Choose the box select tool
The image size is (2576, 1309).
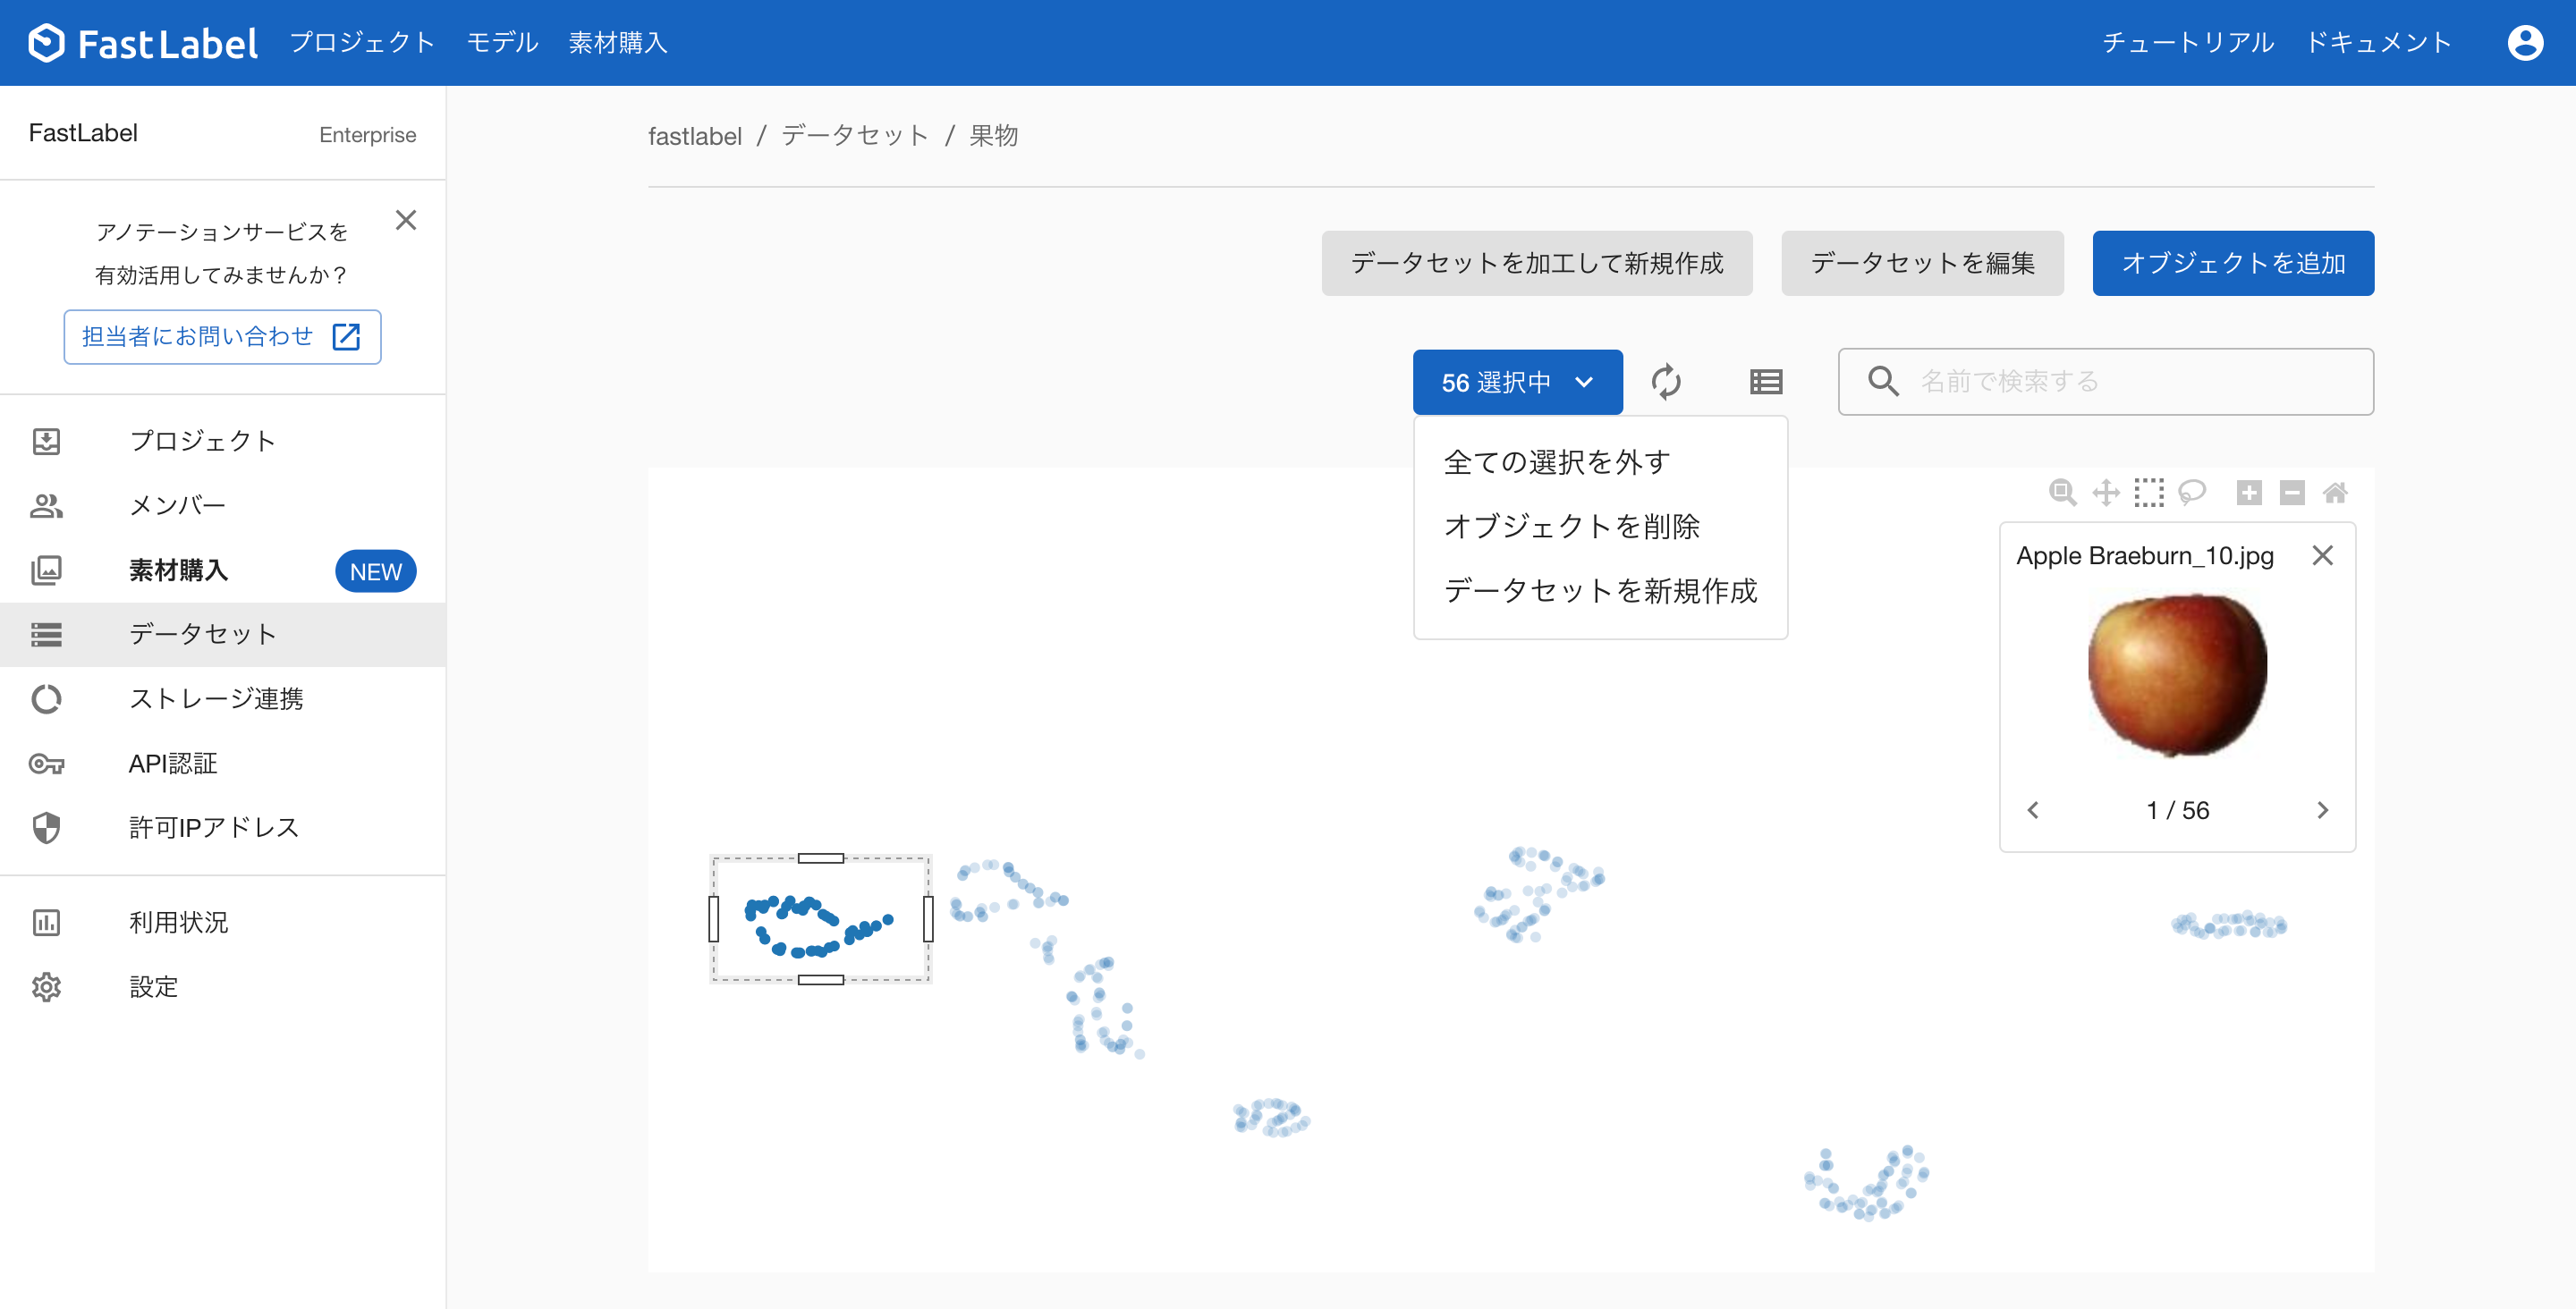[2148, 492]
